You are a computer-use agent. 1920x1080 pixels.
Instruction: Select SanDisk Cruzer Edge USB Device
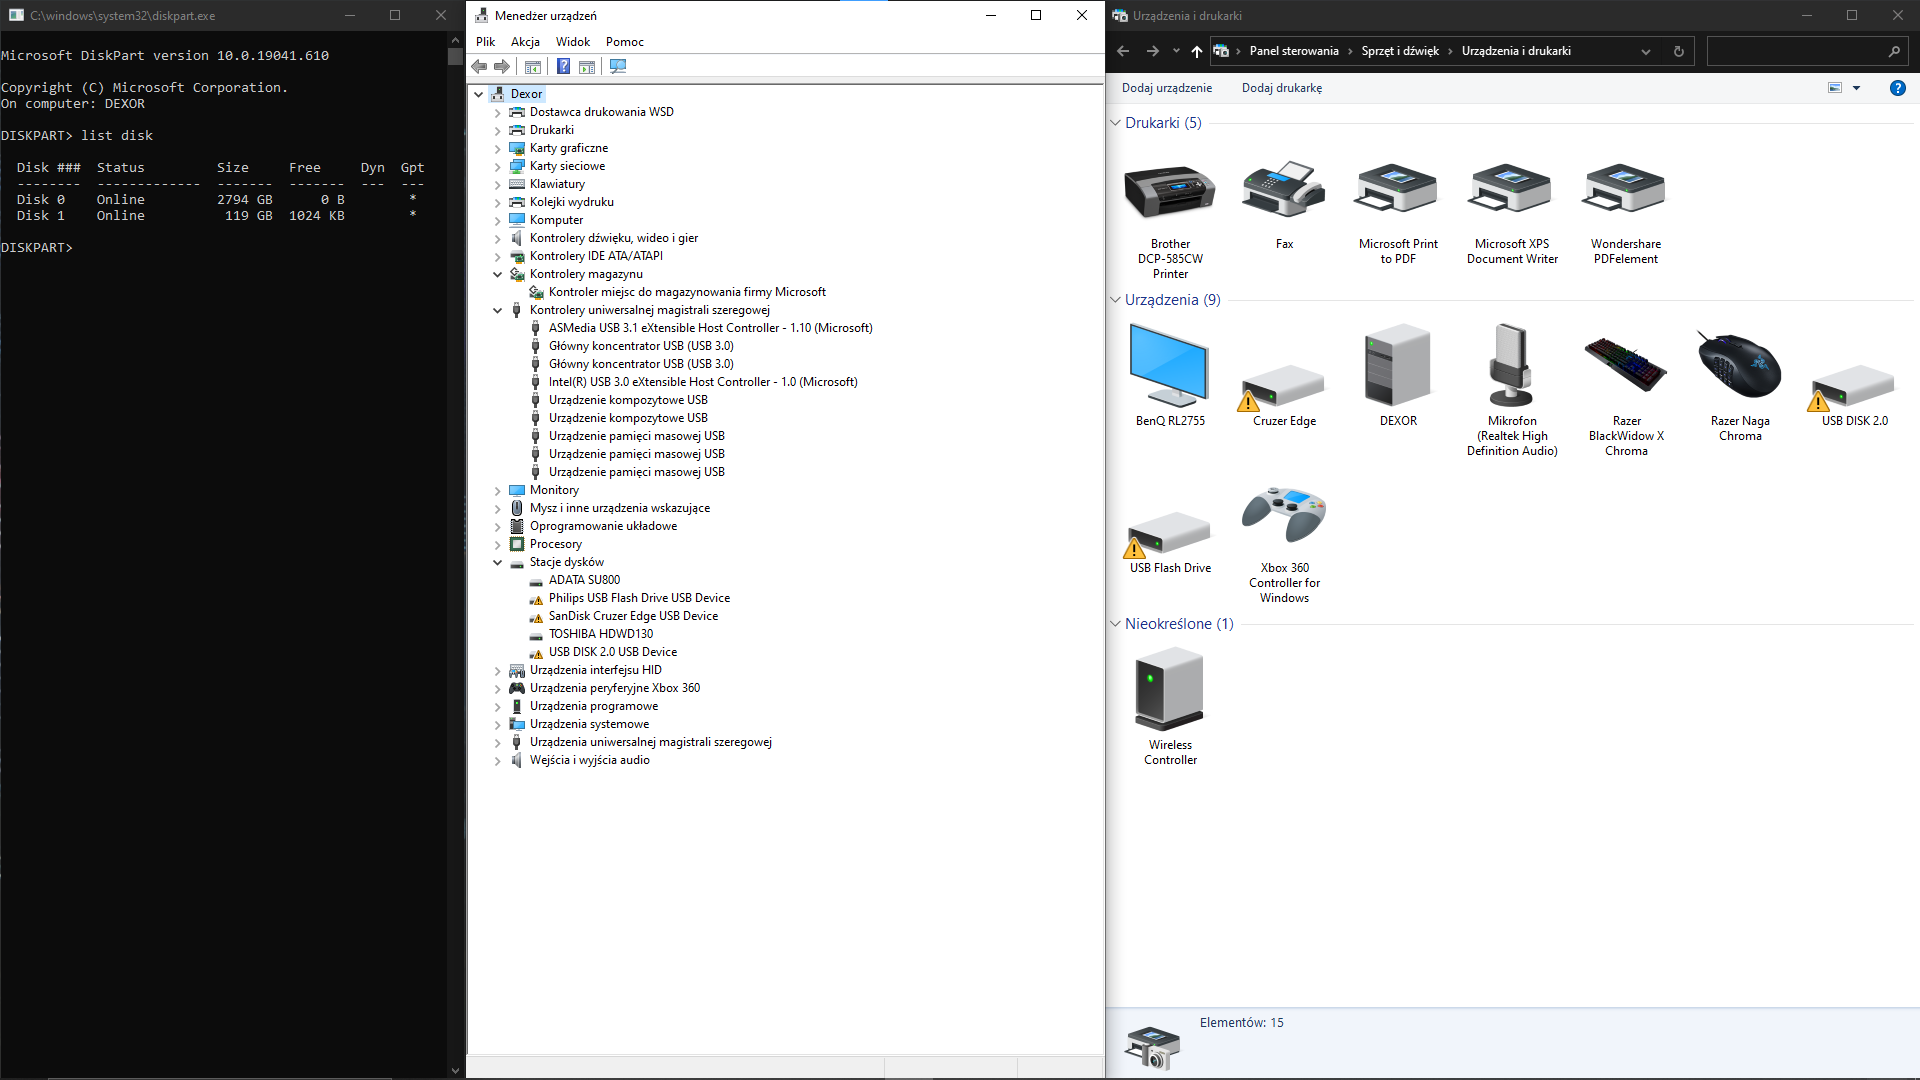(633, 616)
